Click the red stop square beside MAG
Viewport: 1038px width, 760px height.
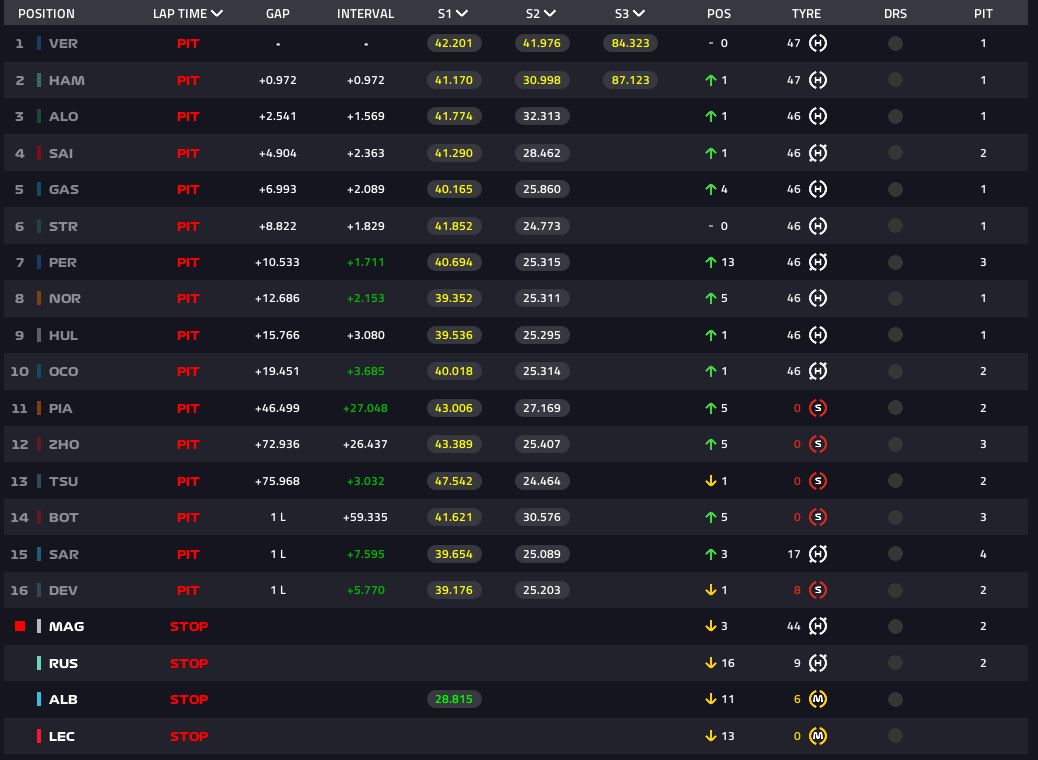tap(20, 627)
